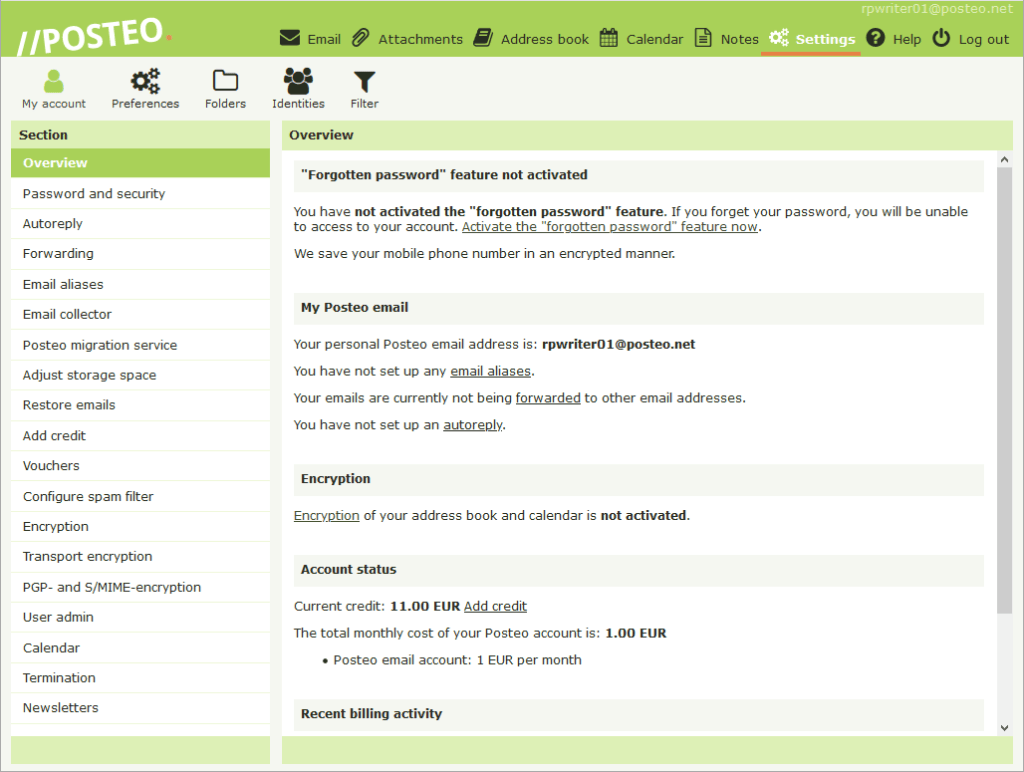Click the rpwriter01@posteo.net address at top right

click(936, 8)
